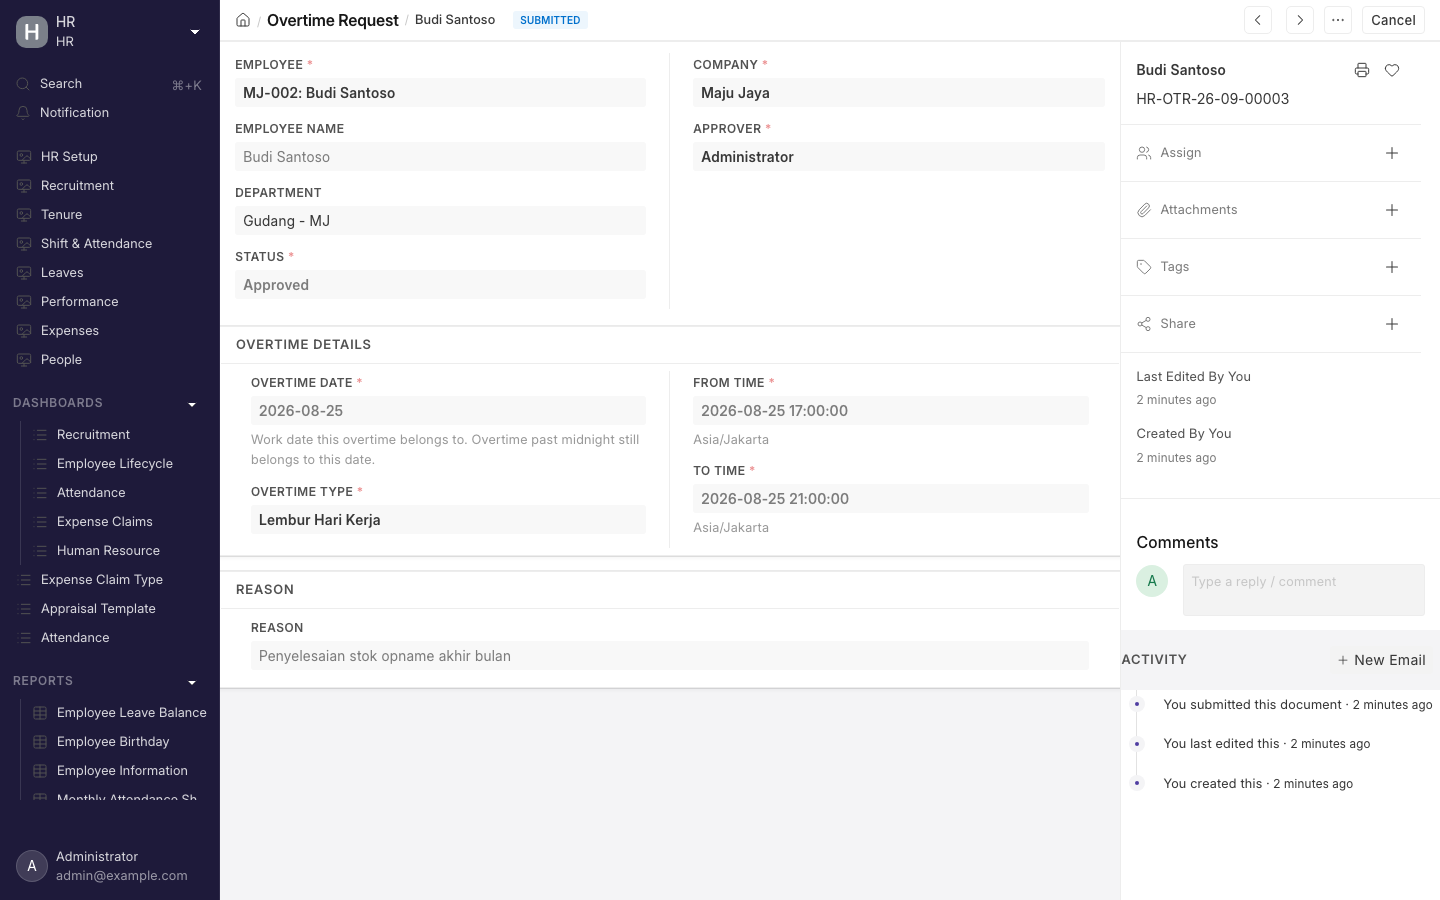The image size is (1440, 900).
Task: Open the Approver field selector
Action: [899, 157]
